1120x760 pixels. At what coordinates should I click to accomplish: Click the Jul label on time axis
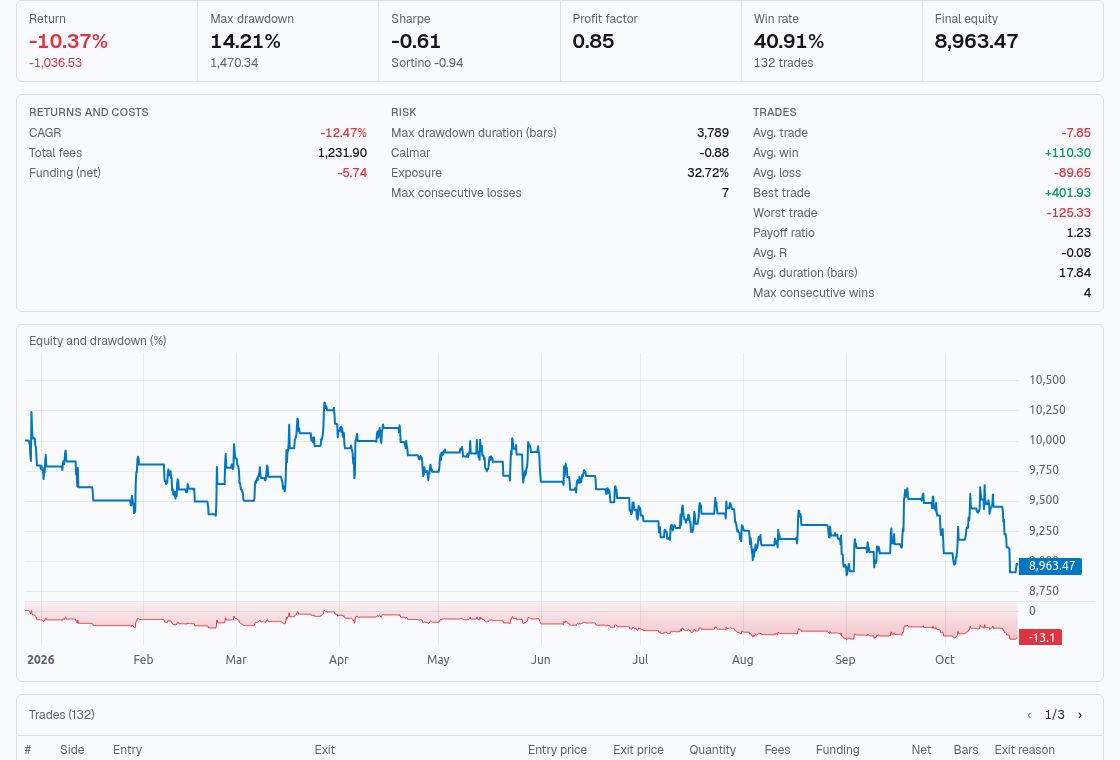[640, 660]
